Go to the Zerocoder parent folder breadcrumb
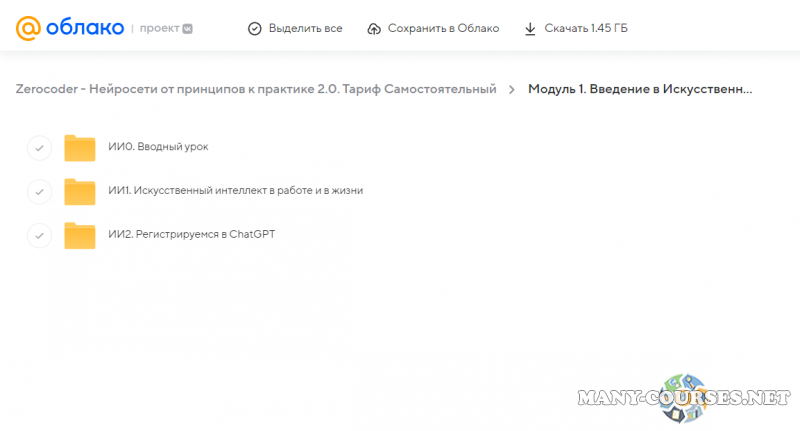This screenshot has width=800, height=431. pos(256,89)
